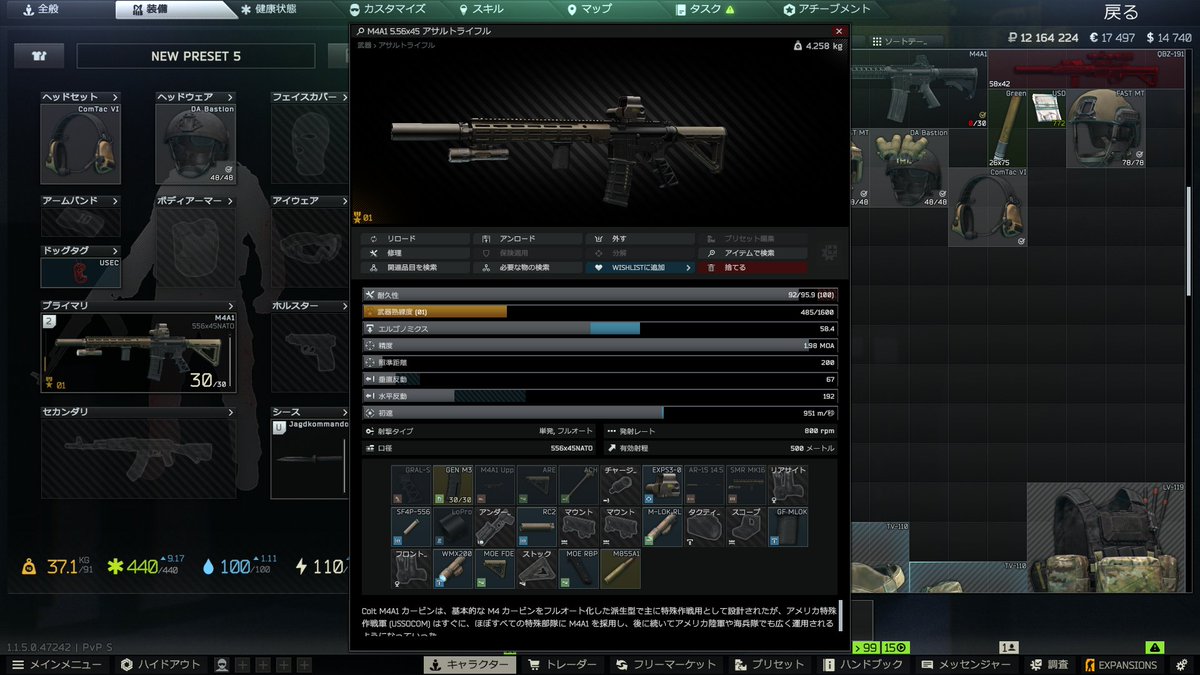Select the SMR MK16 handguard mod slot
Viewport: 1200px width, 675px height.
pos(746,484)
